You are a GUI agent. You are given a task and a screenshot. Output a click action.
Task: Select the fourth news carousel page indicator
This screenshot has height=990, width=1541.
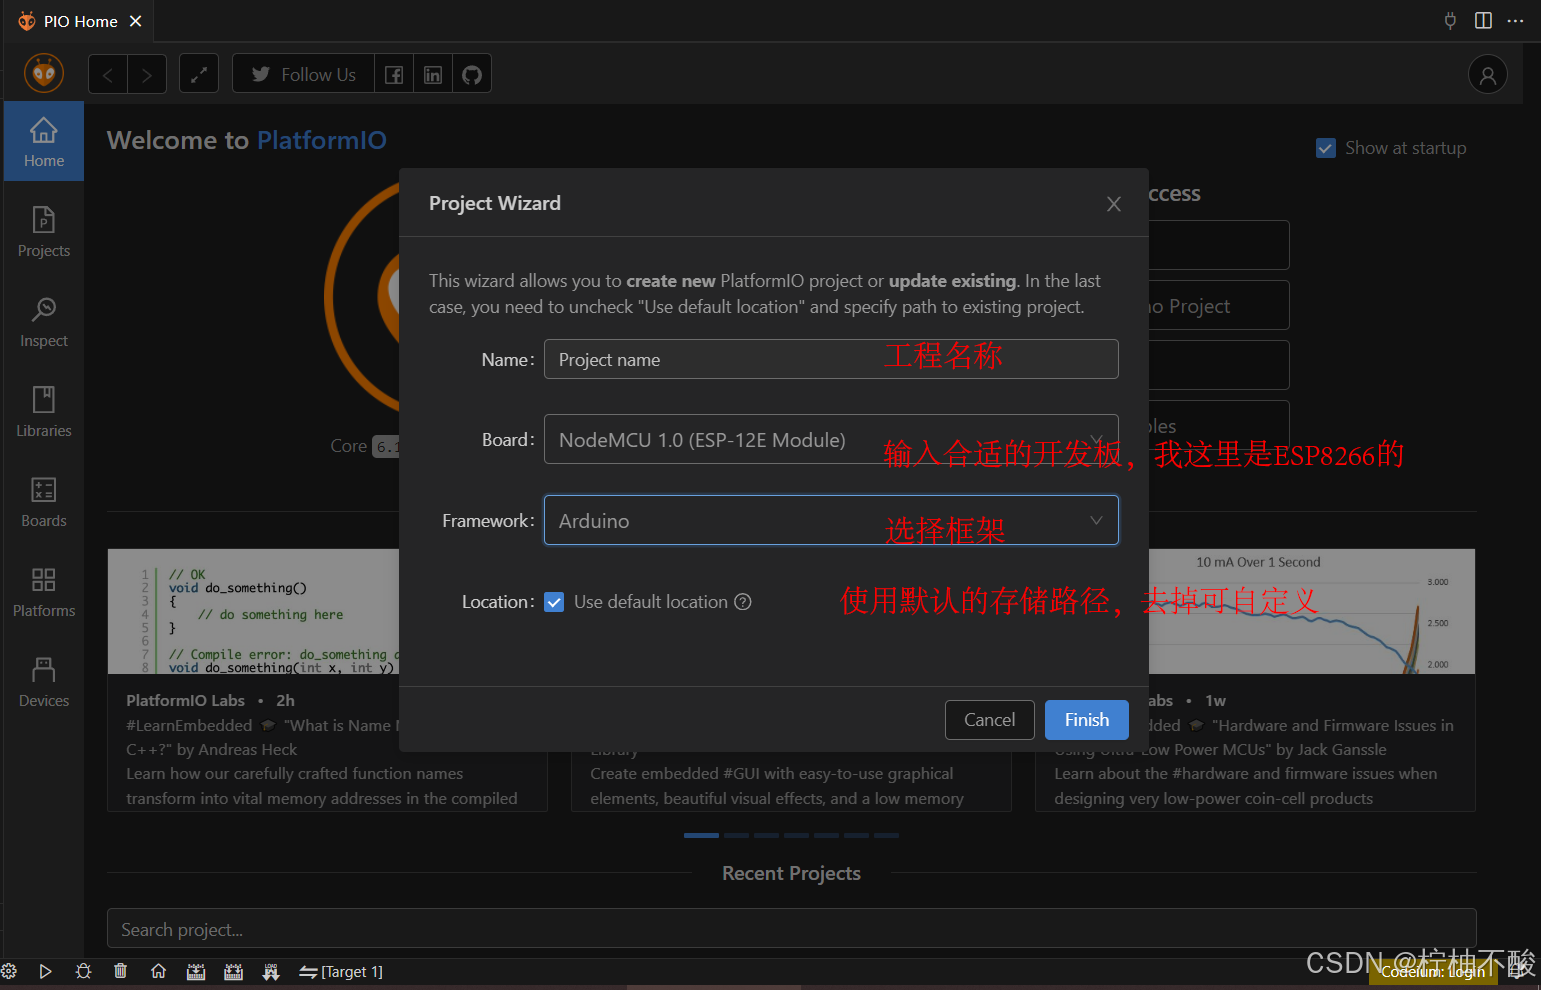coord(796,835)
